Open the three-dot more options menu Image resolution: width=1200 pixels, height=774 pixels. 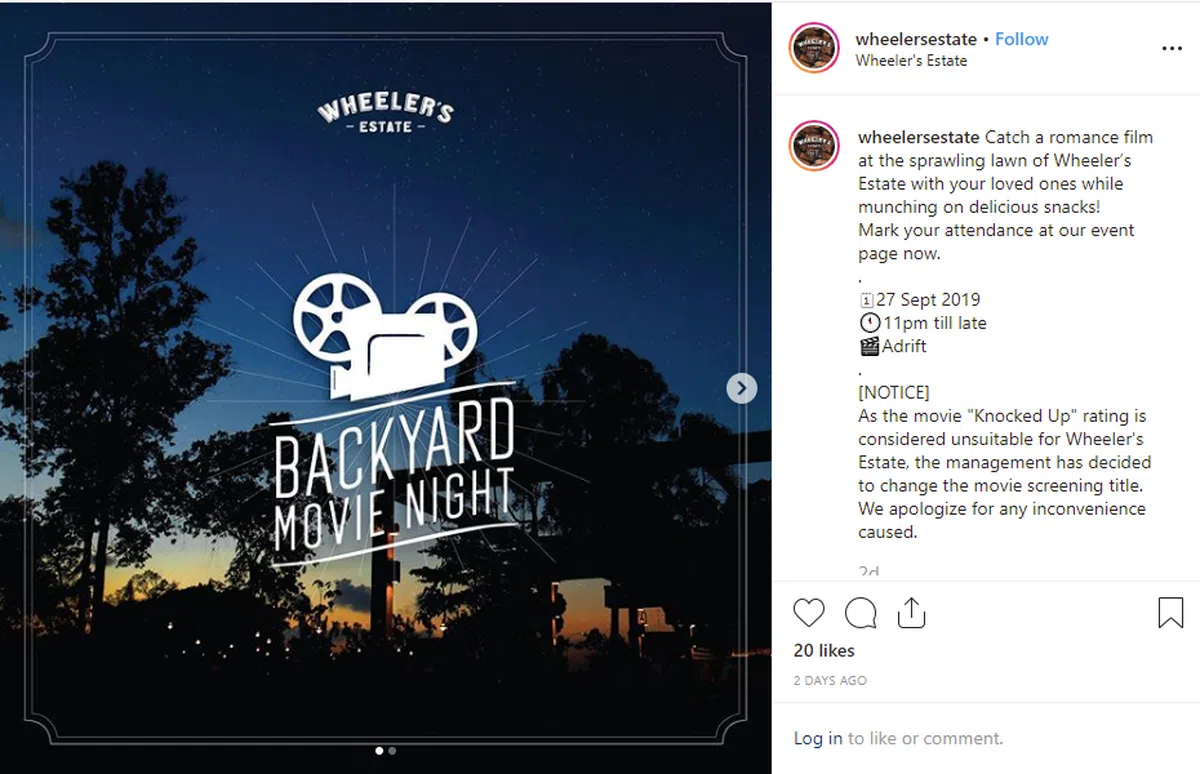click(1172, 48)
